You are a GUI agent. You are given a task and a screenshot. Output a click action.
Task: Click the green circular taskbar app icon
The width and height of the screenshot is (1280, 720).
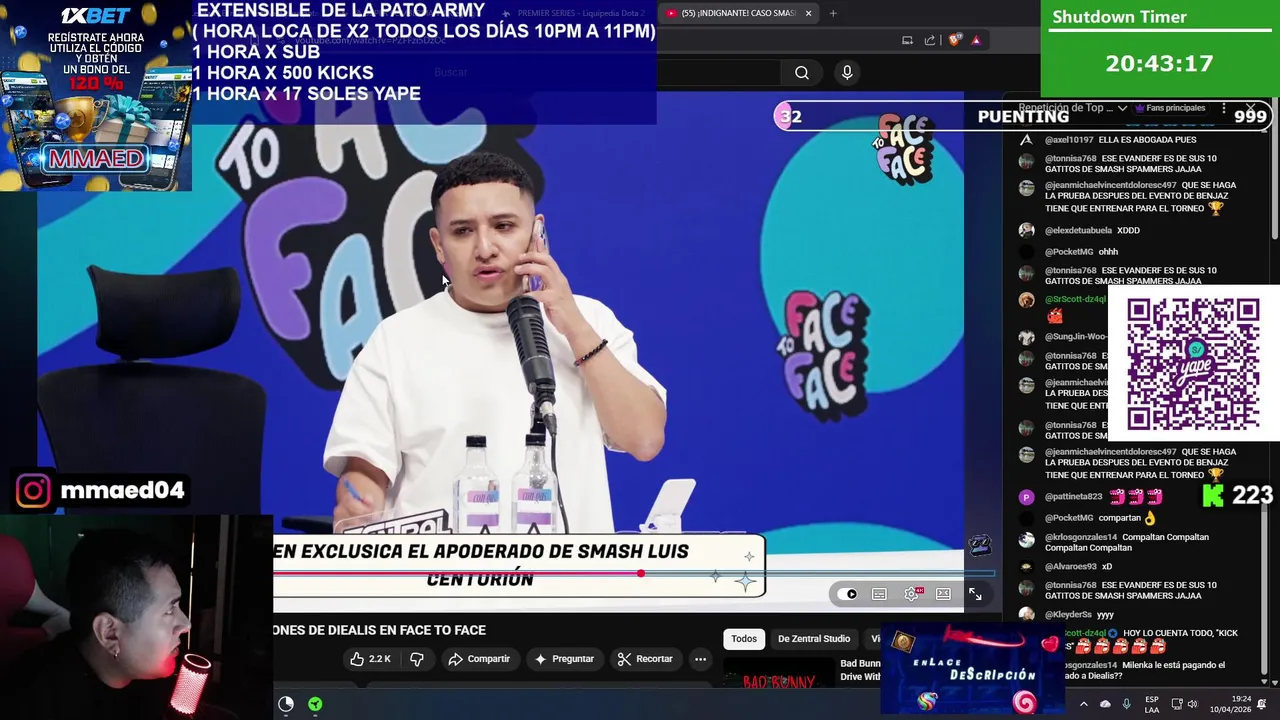click(315, 704)
